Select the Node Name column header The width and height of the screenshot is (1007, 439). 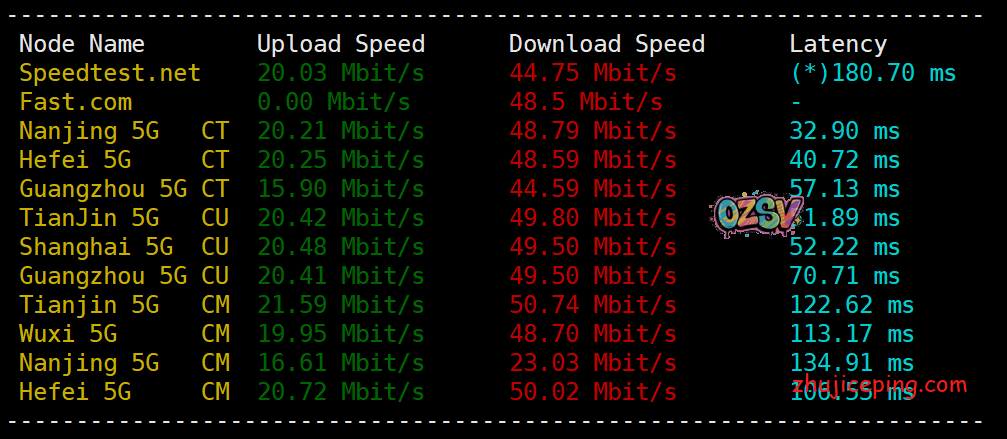(82, 44)
